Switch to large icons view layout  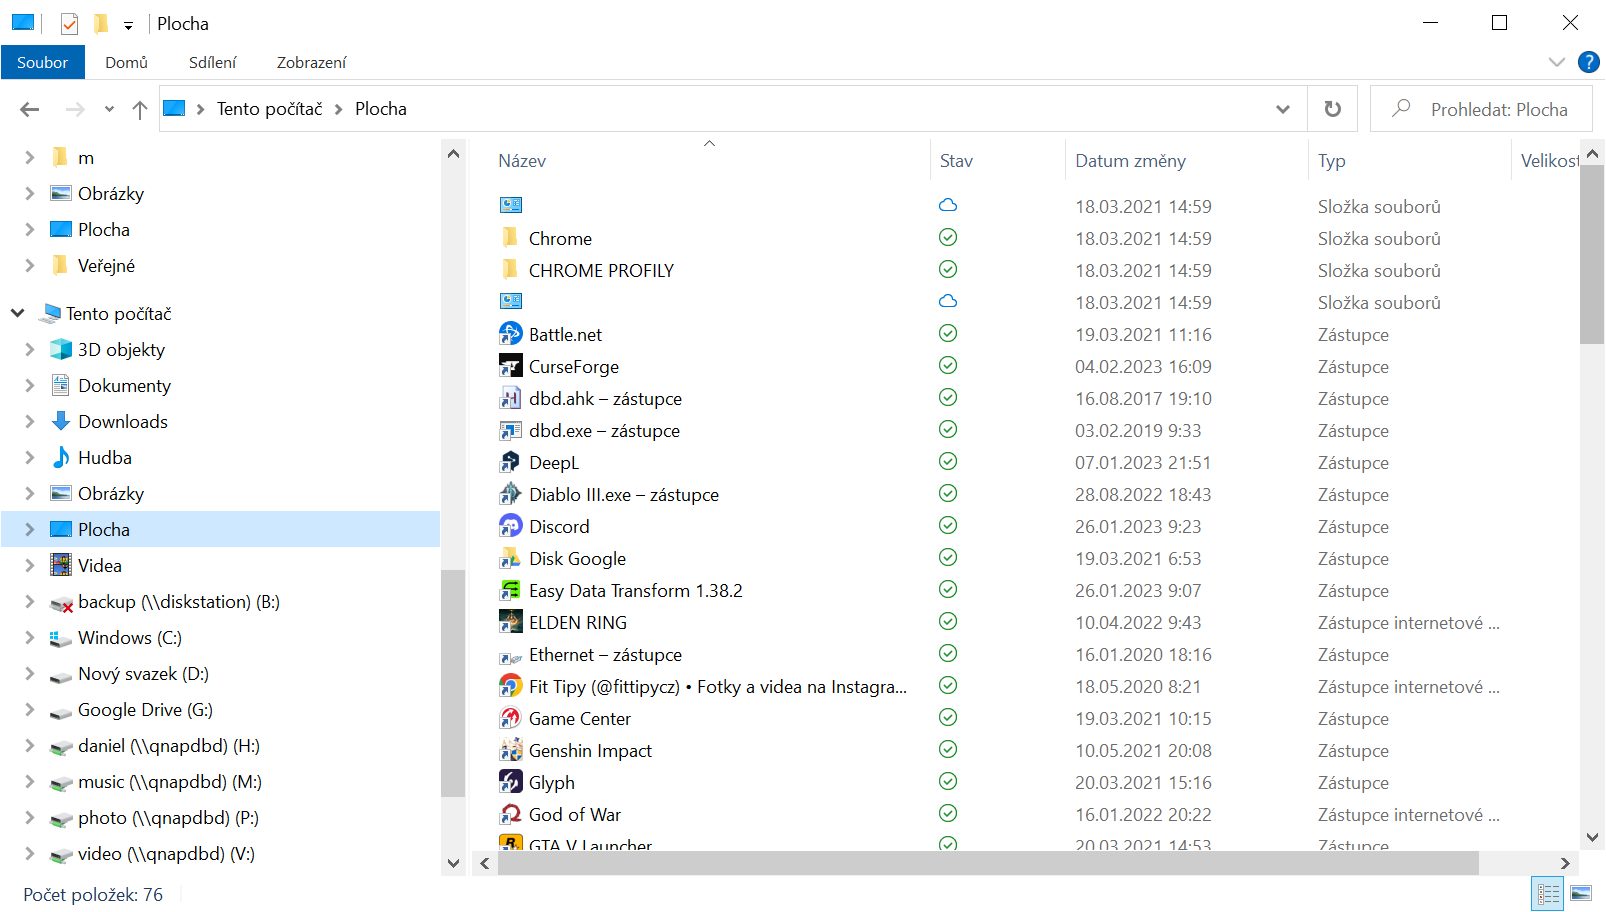1581,893
